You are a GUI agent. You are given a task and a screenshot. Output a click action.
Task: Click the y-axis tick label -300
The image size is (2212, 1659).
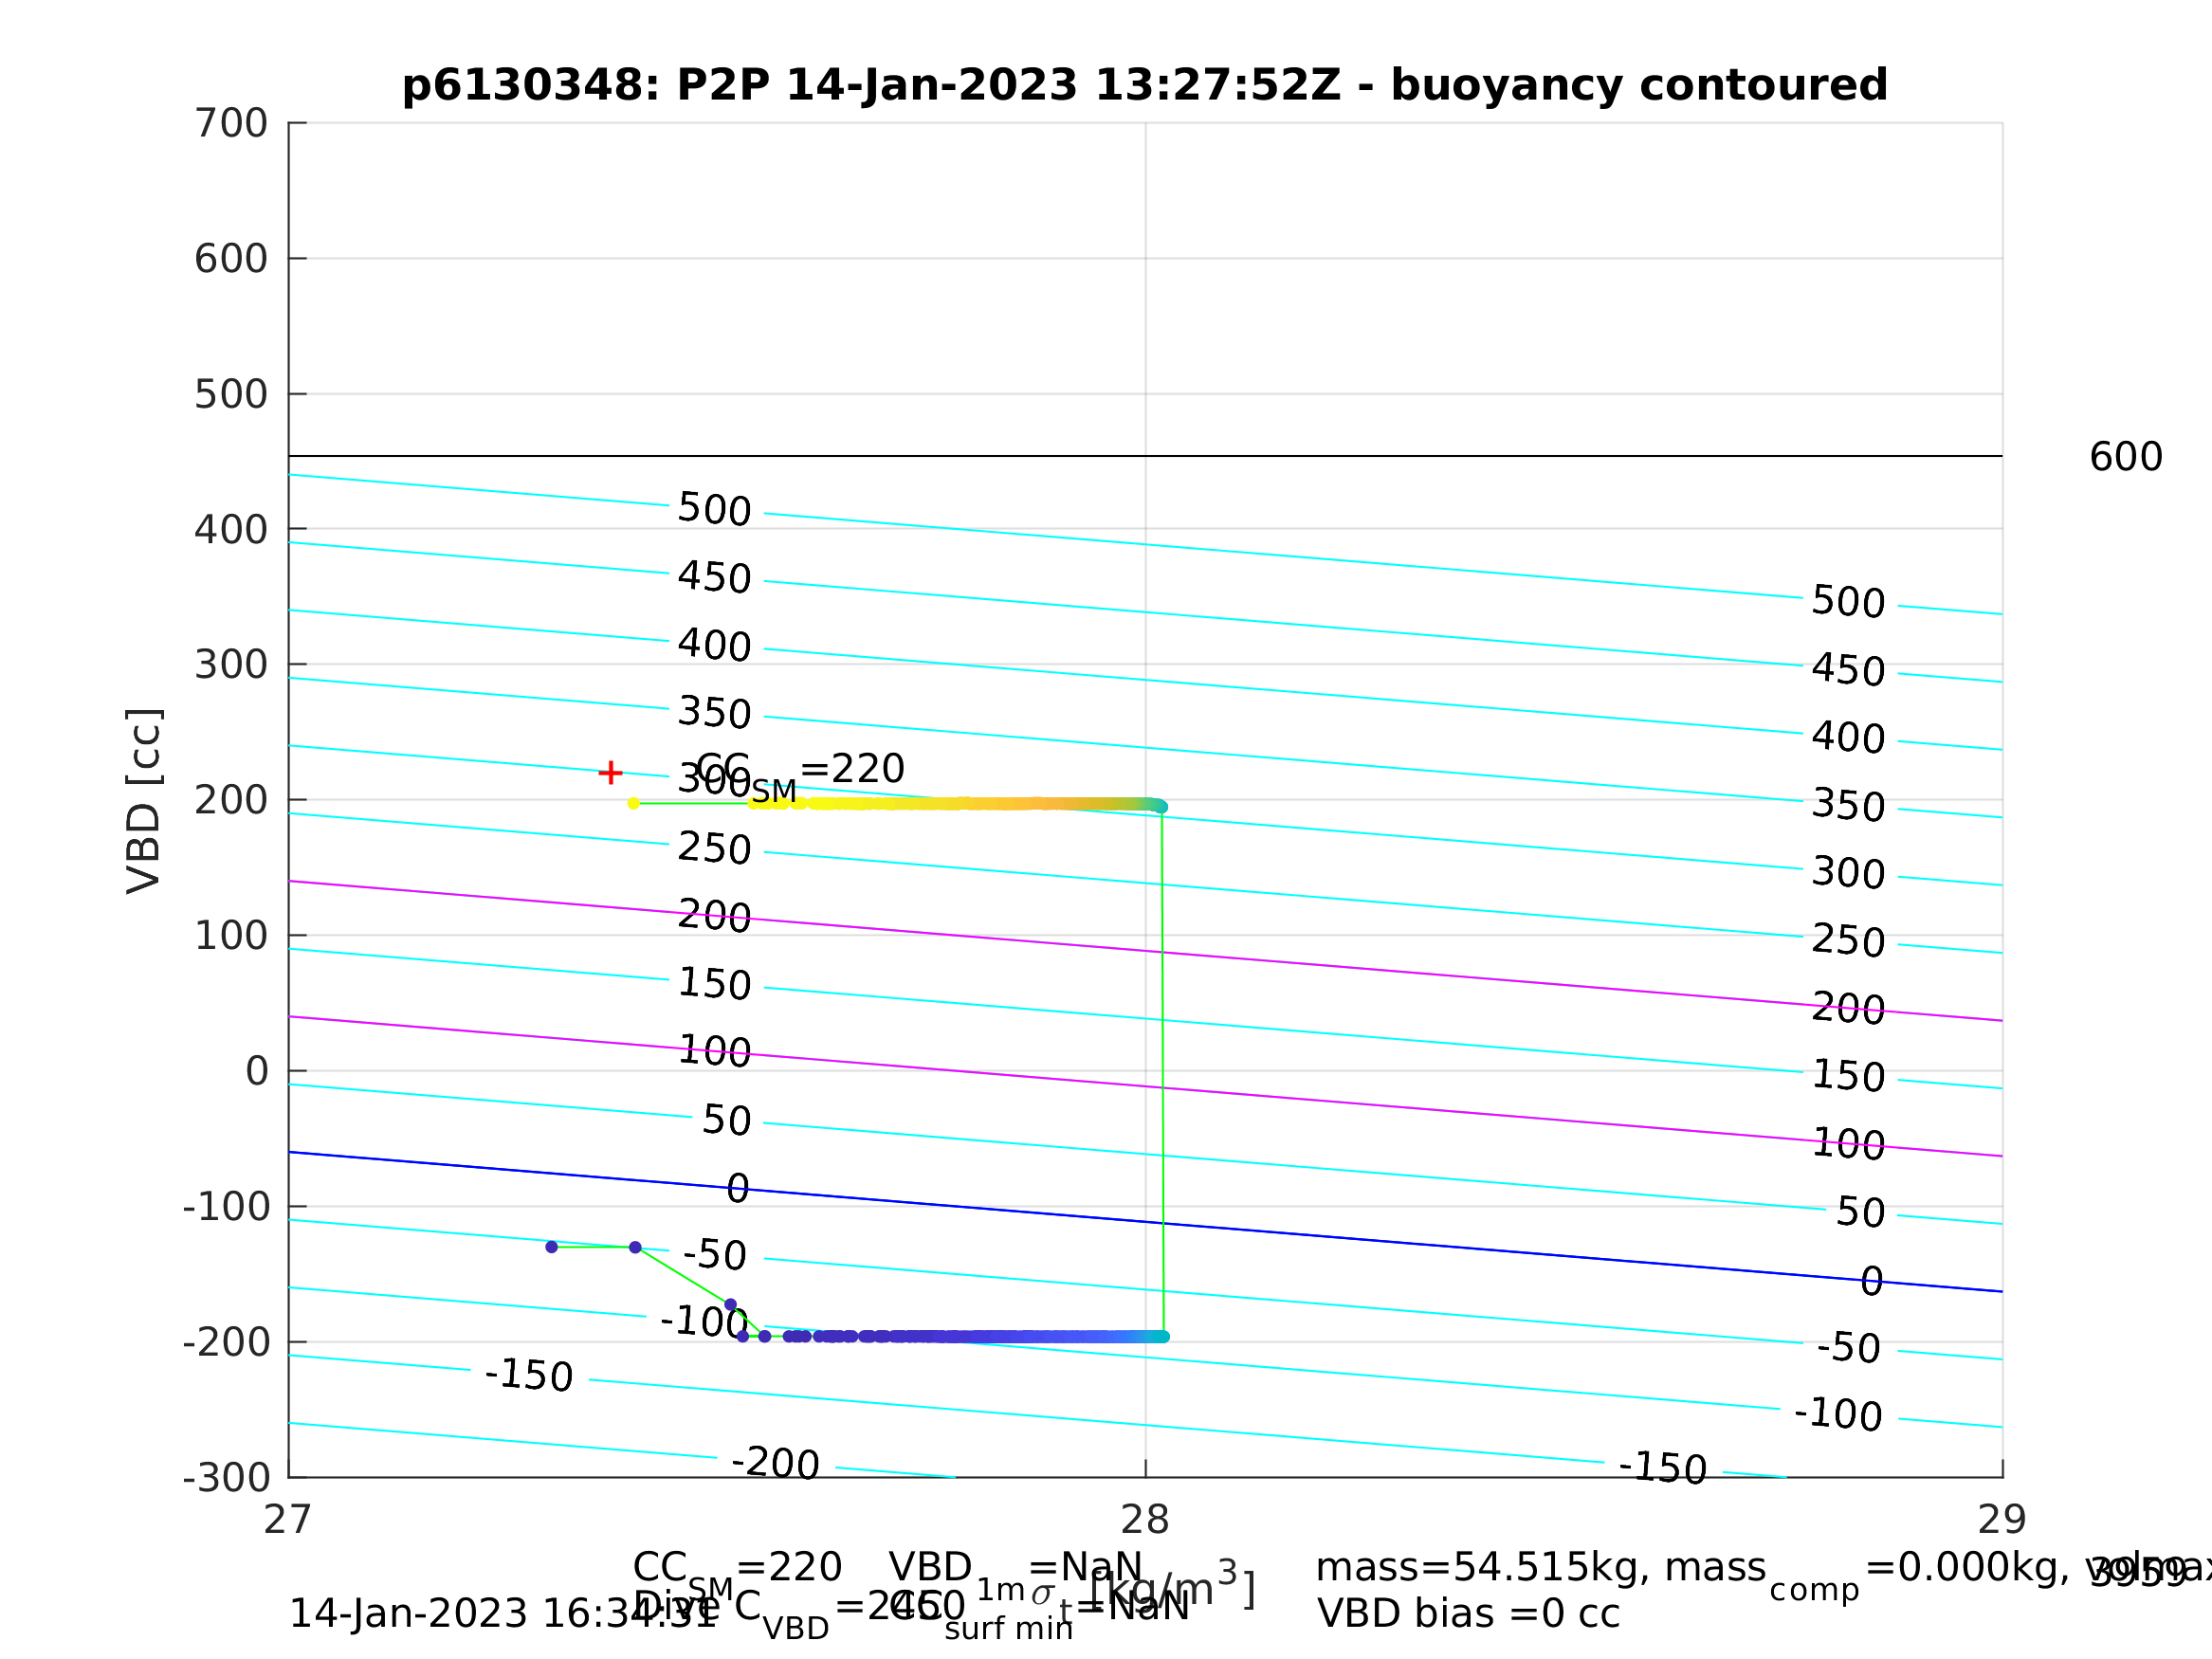[226, 1477]
